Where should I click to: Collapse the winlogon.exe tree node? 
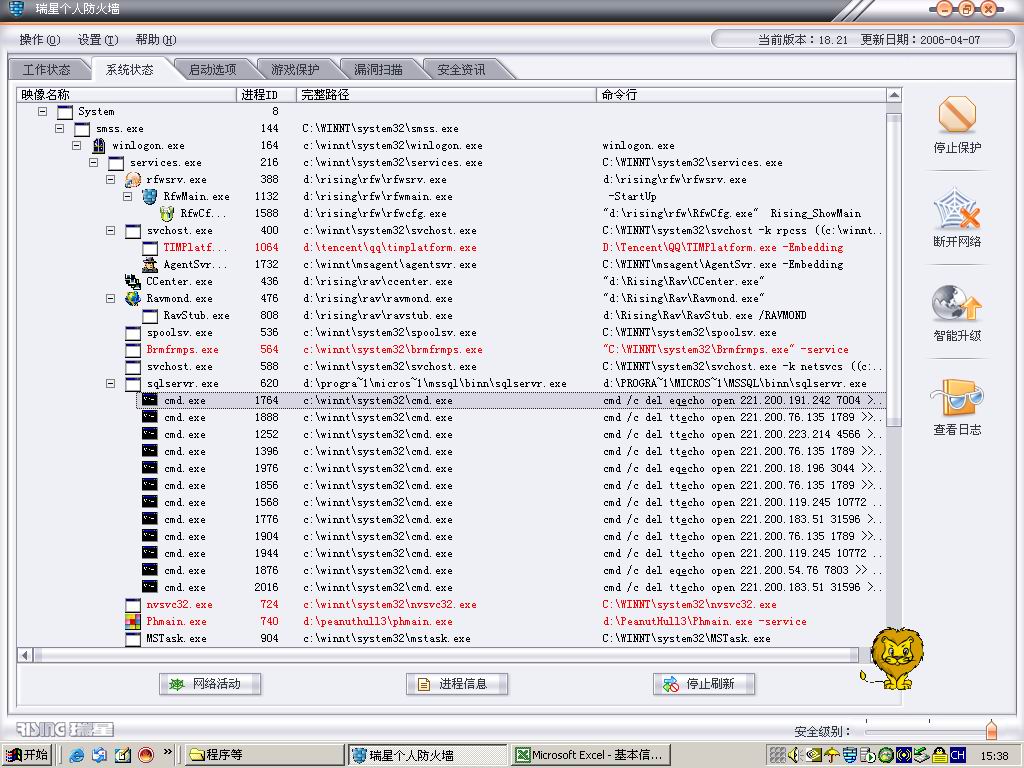point(76,146)
